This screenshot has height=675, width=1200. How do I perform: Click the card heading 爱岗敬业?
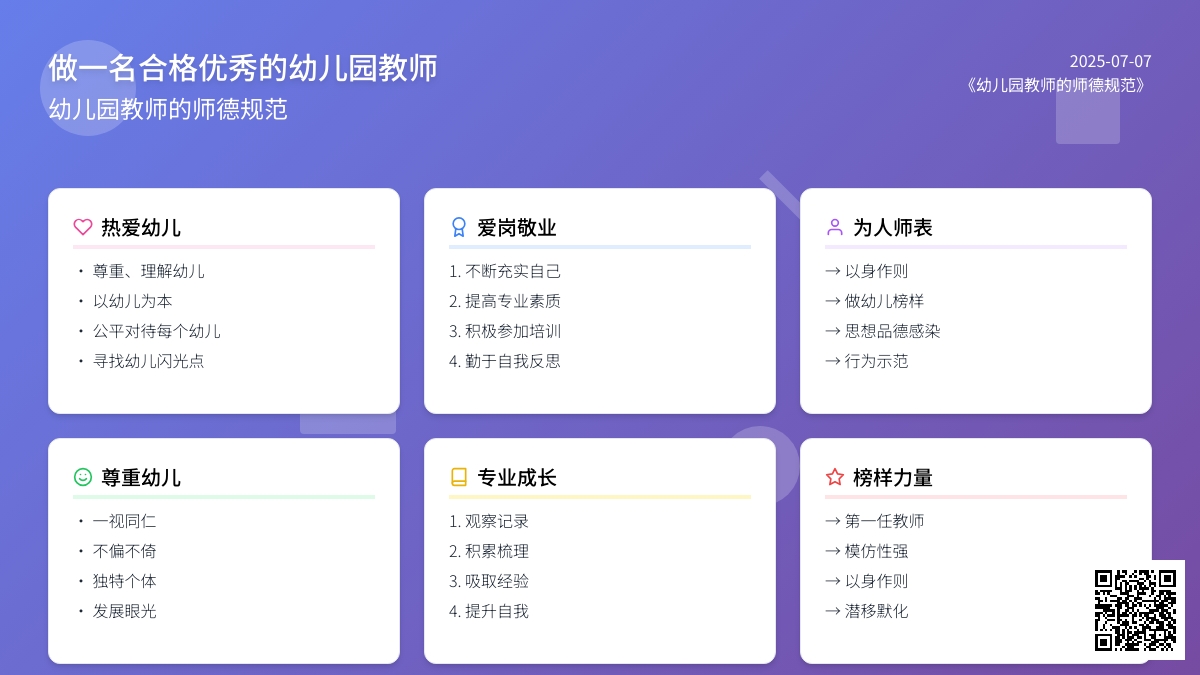tap(517, 227)
